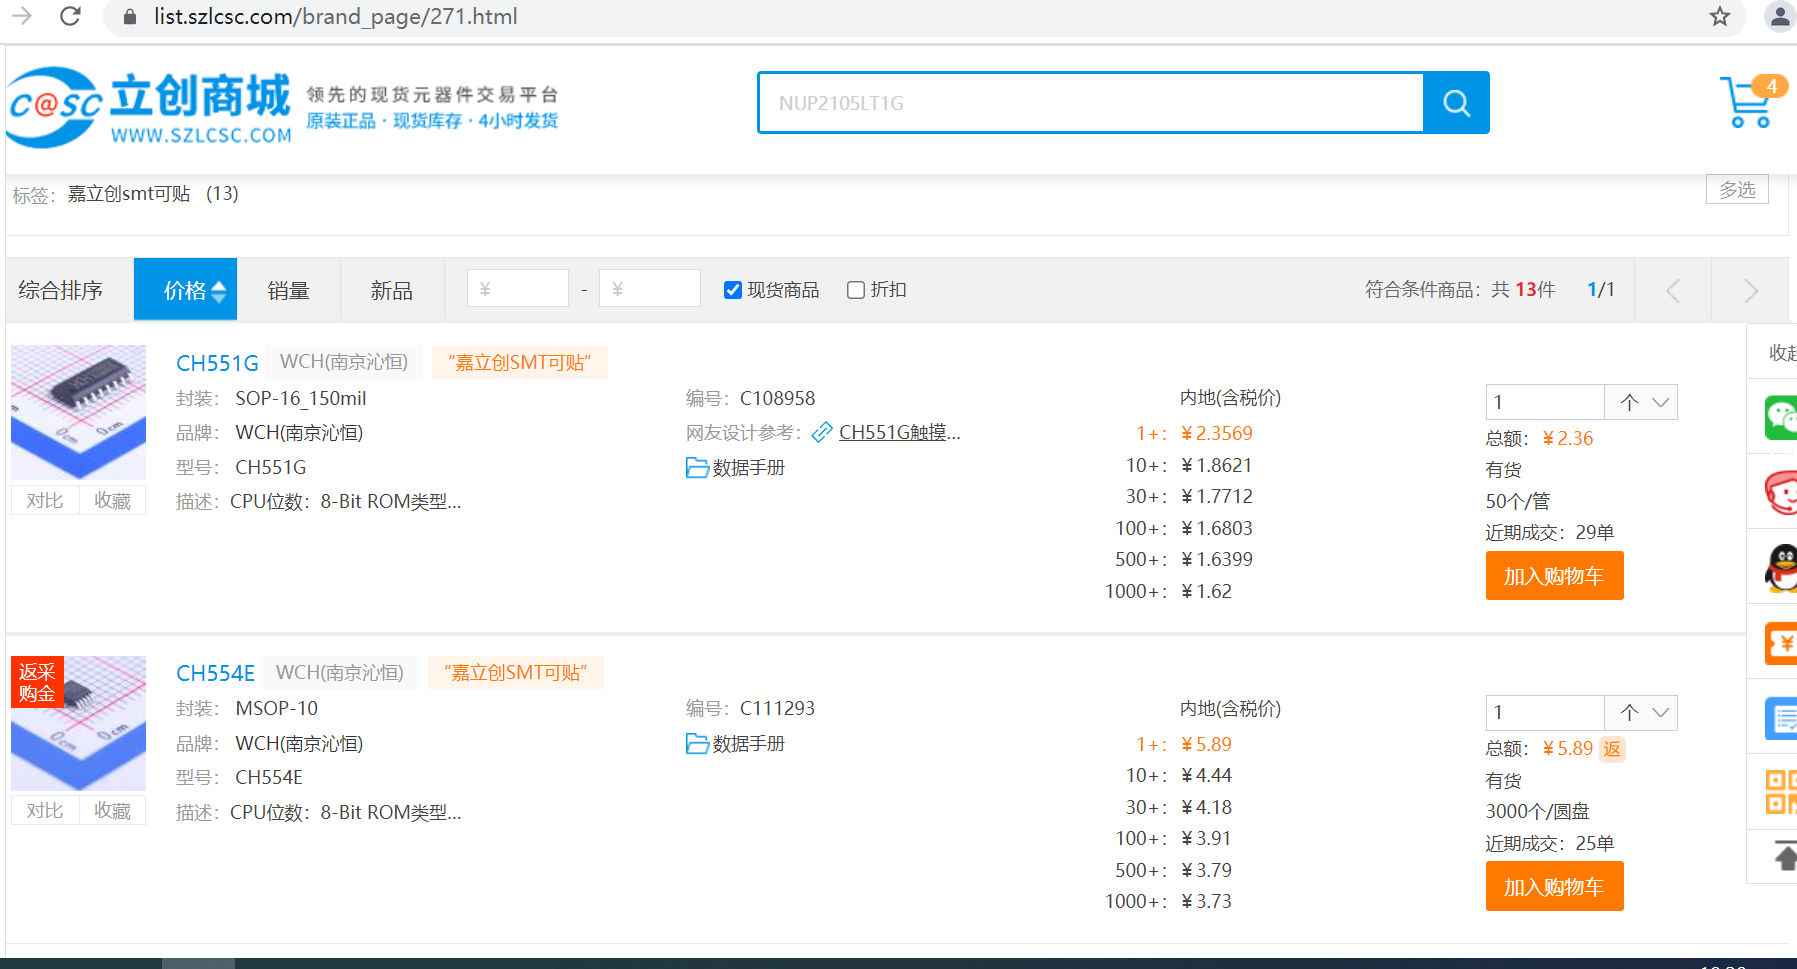Open the shopping cart

[1752, 102]
